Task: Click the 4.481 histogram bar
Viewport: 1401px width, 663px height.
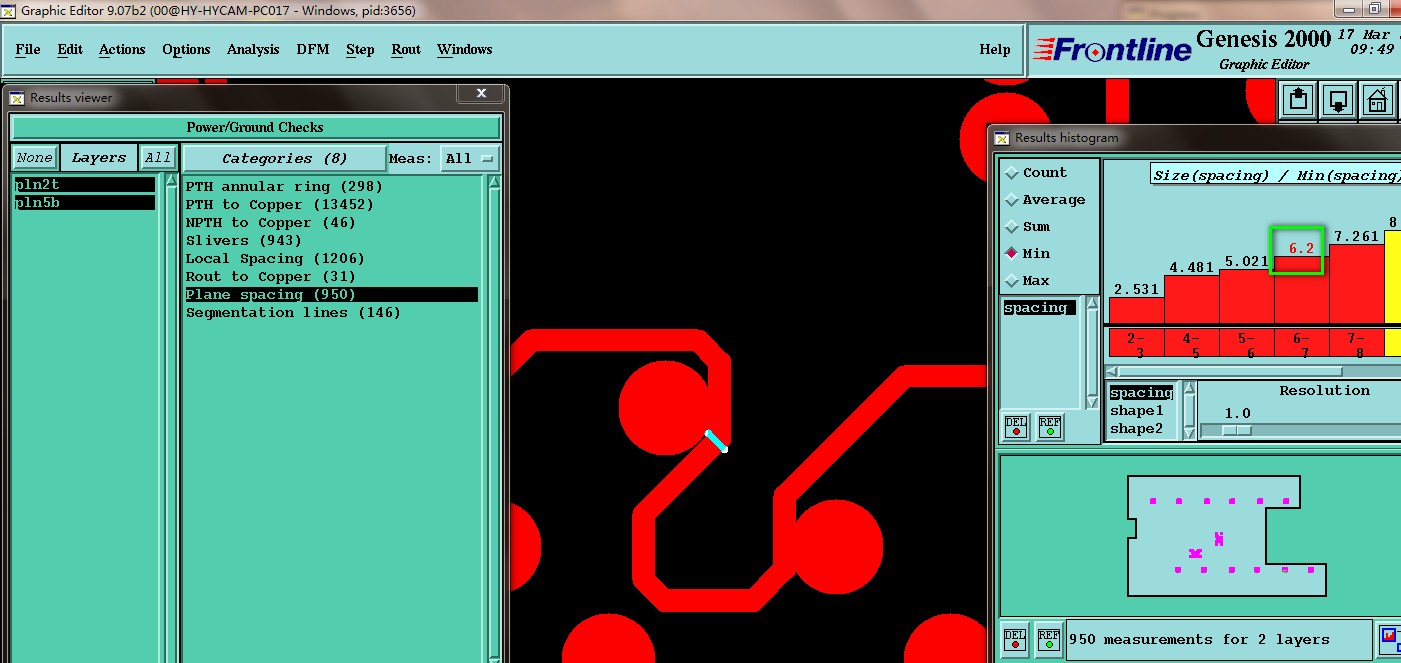Action: (x=1192, y=299)
